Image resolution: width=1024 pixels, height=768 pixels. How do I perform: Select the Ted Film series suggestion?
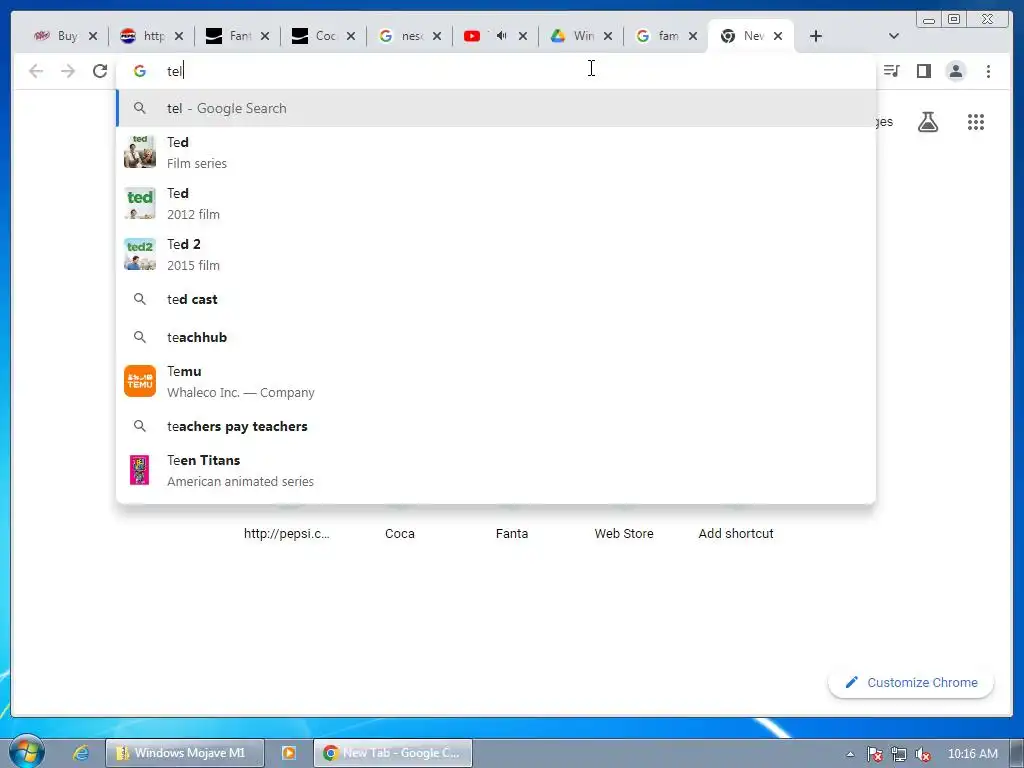(496, 152)
